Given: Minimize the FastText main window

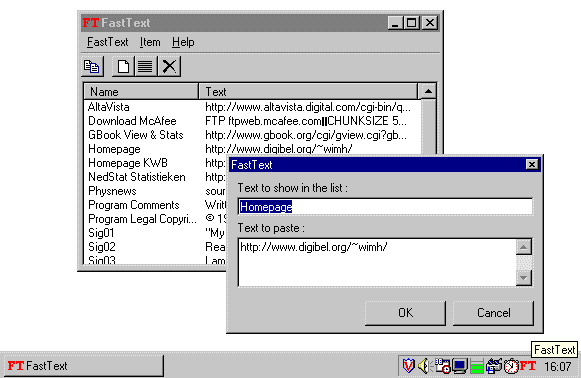Looking at the screenshot, I should click(395, 23).
